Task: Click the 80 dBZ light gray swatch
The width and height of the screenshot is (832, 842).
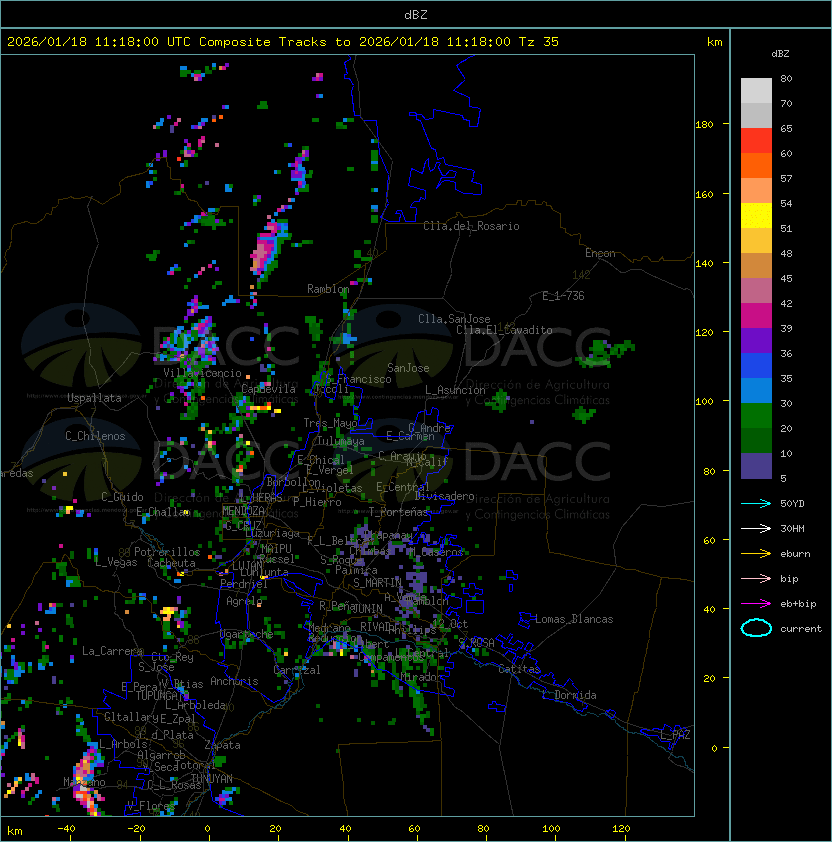Action: [x=756, y=90]
